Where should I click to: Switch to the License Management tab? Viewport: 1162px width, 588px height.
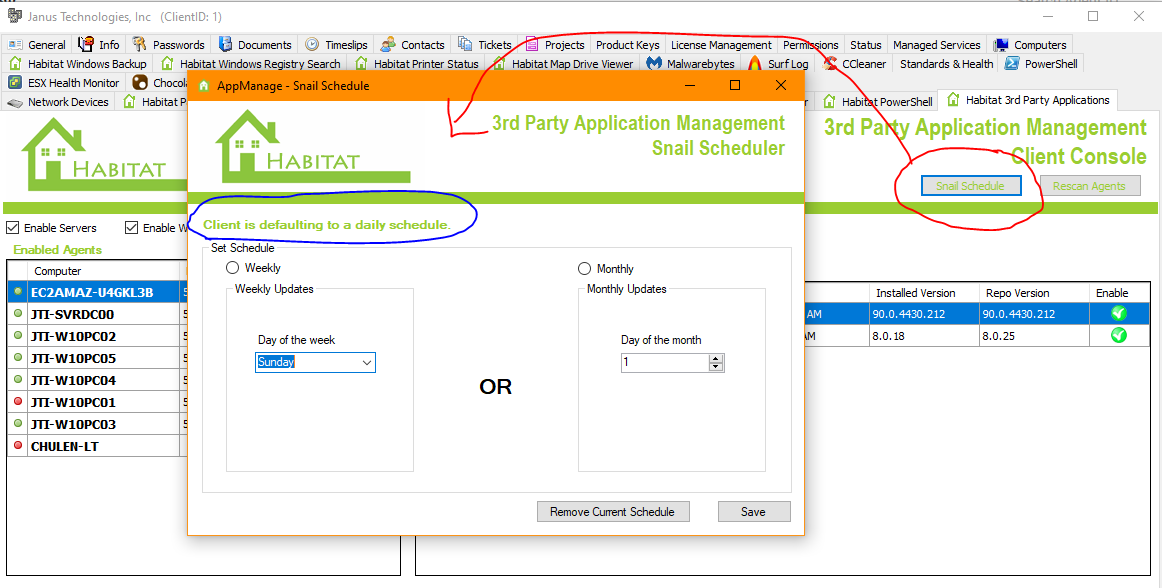(x=721, y=45)
